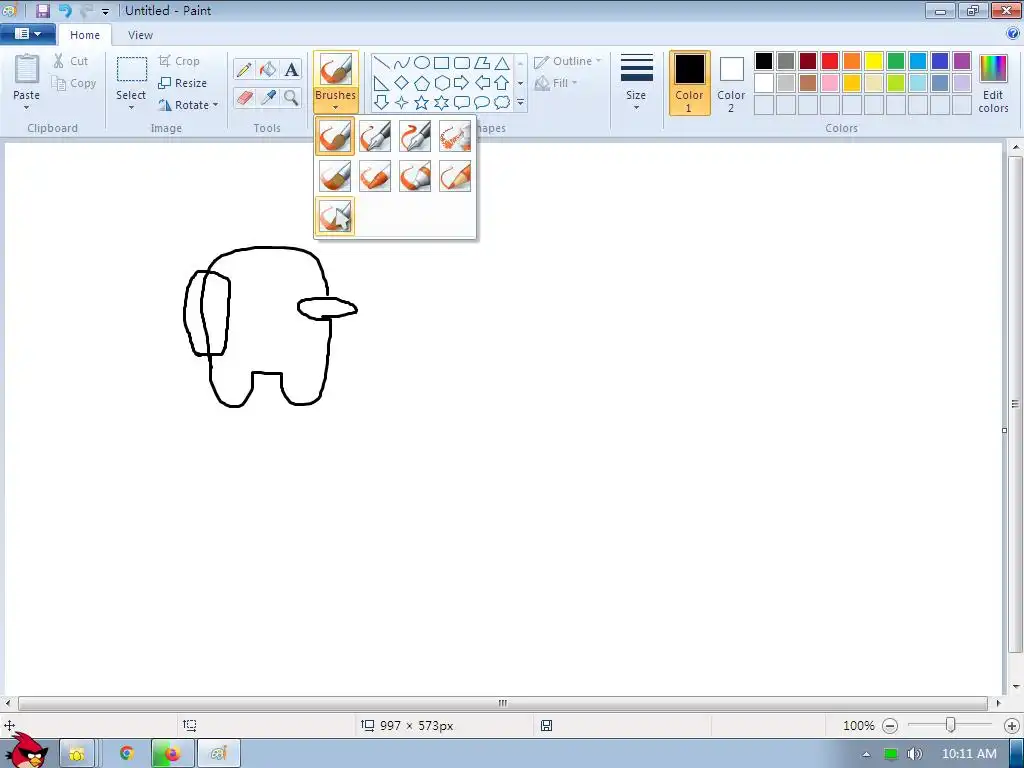The height and width of the screenshot is (768, 1024).
Task: Select the Line shape
Action: (381, 63)
